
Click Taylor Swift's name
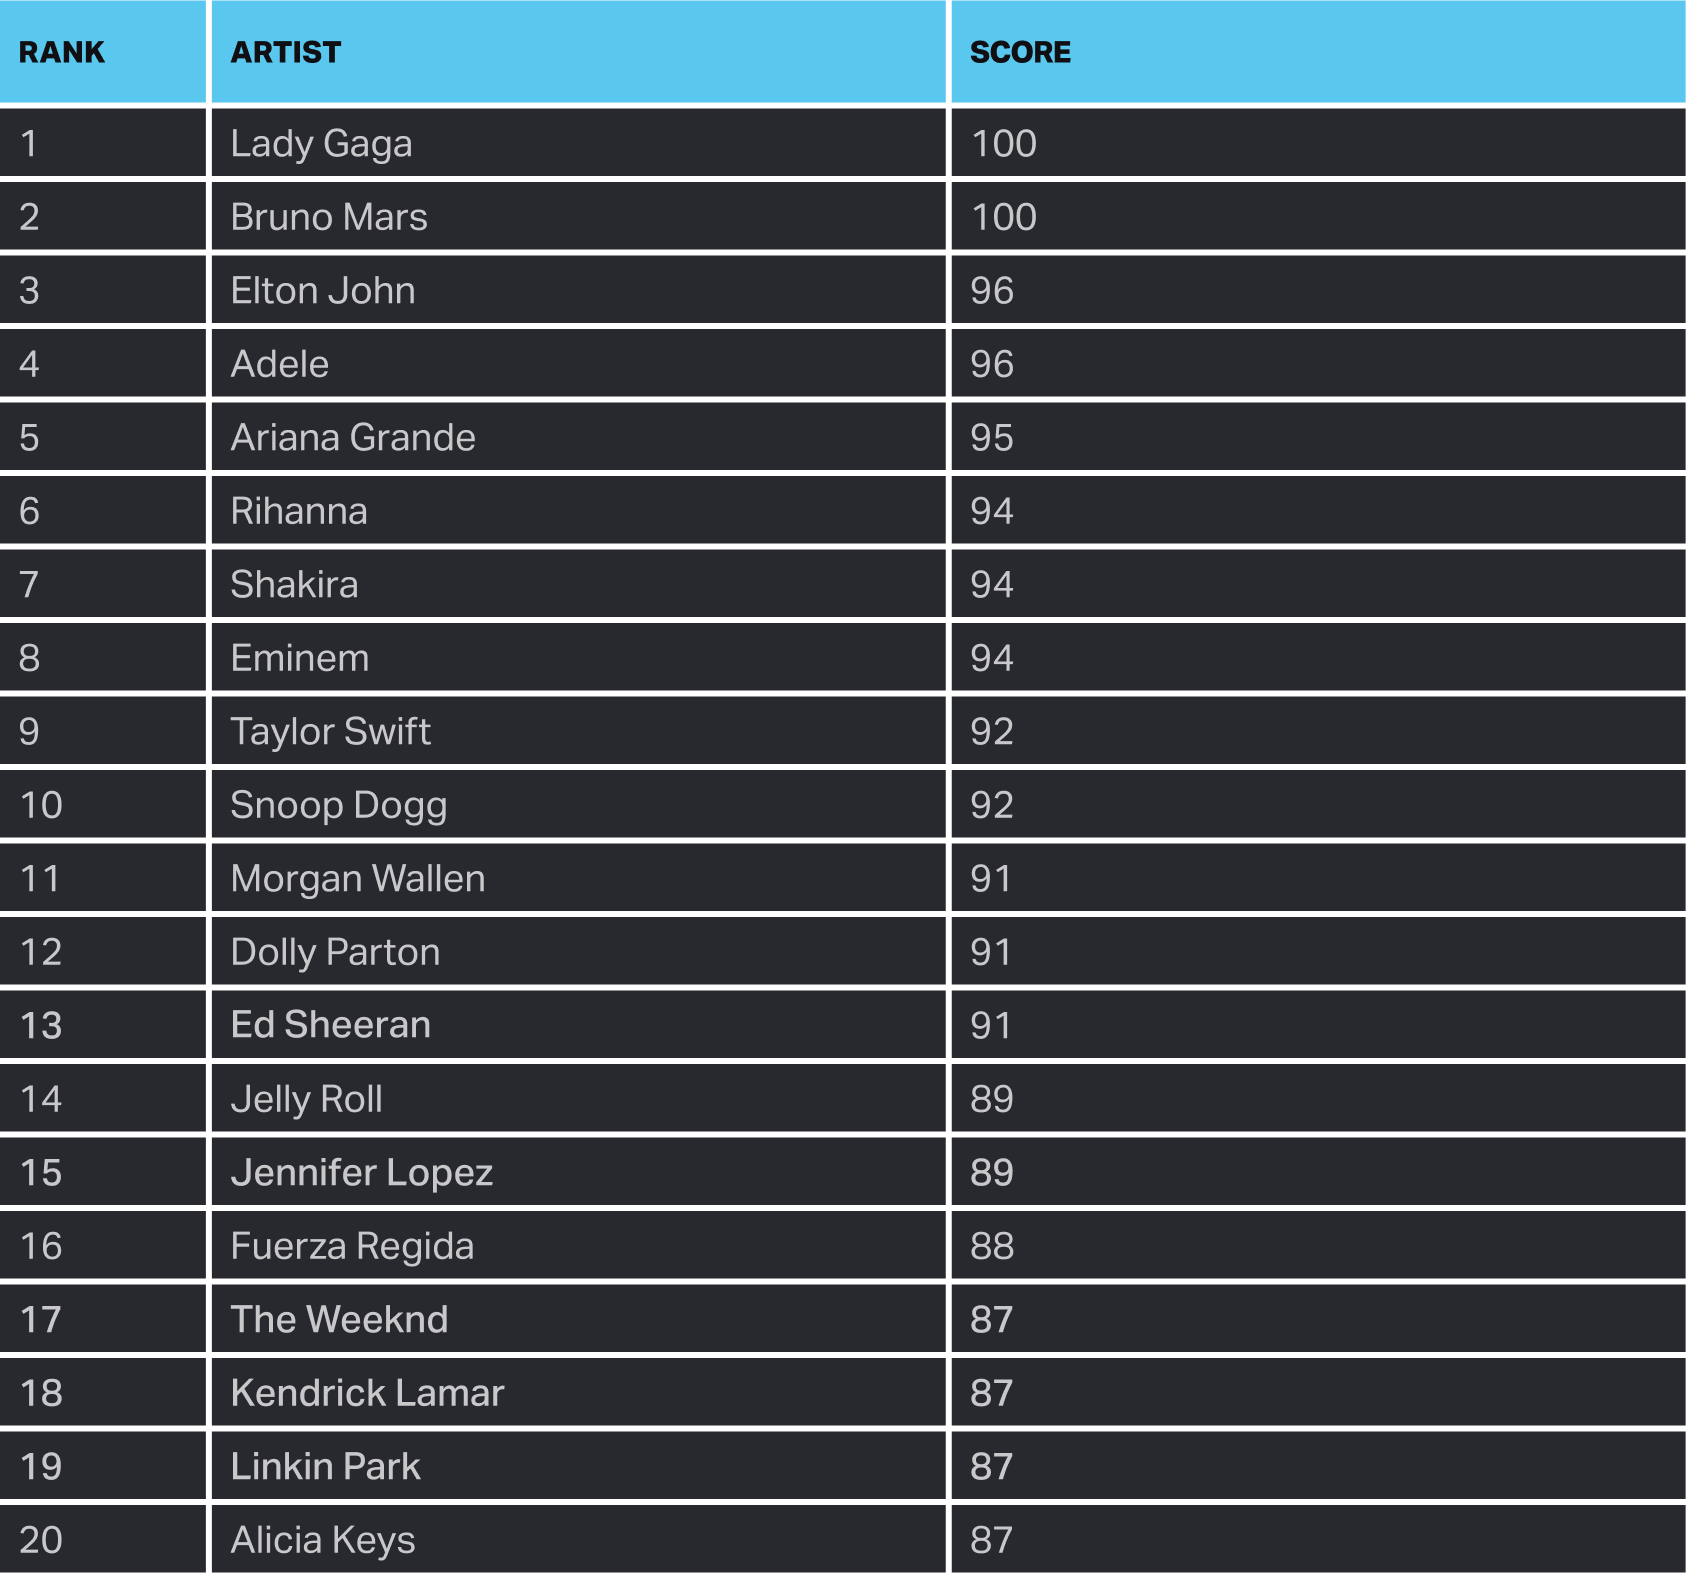(331, 732)
